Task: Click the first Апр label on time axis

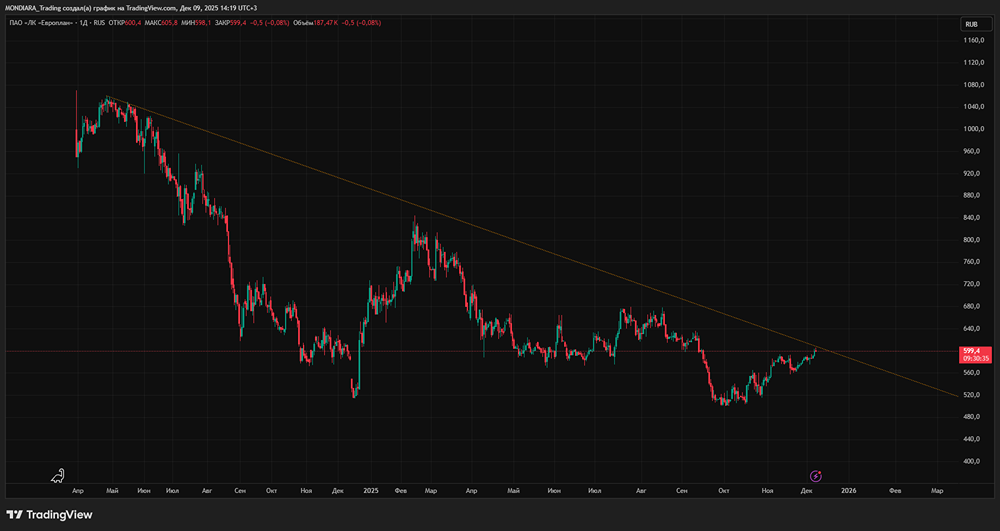Action: pos(77,491)
